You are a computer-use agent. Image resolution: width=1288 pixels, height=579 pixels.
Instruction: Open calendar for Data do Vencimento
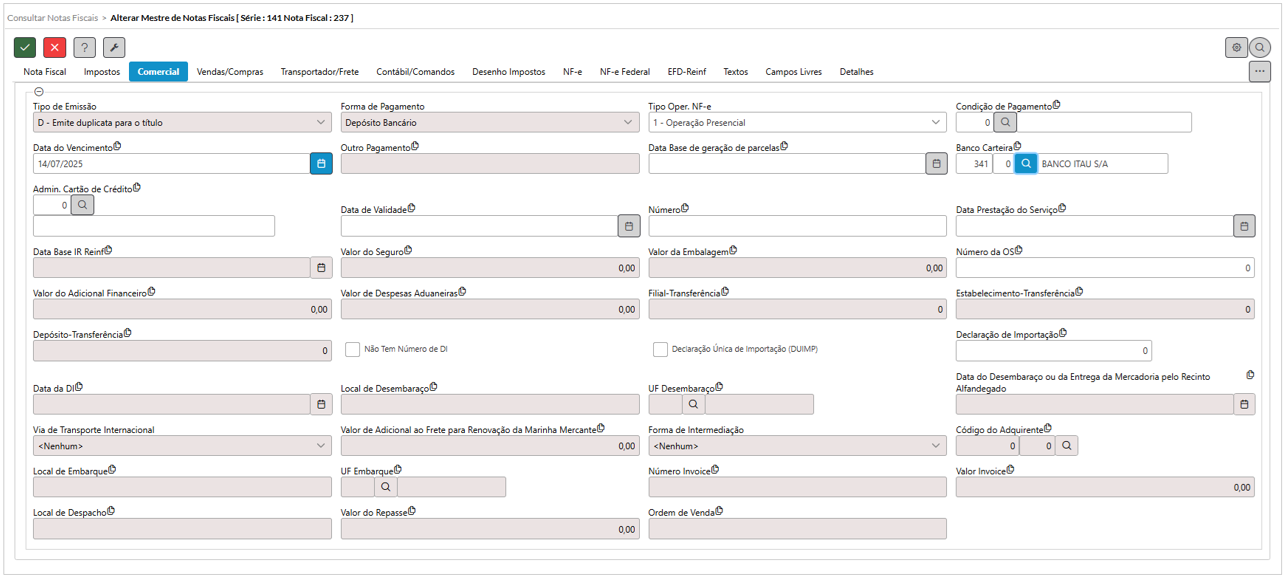pos(321,163)
